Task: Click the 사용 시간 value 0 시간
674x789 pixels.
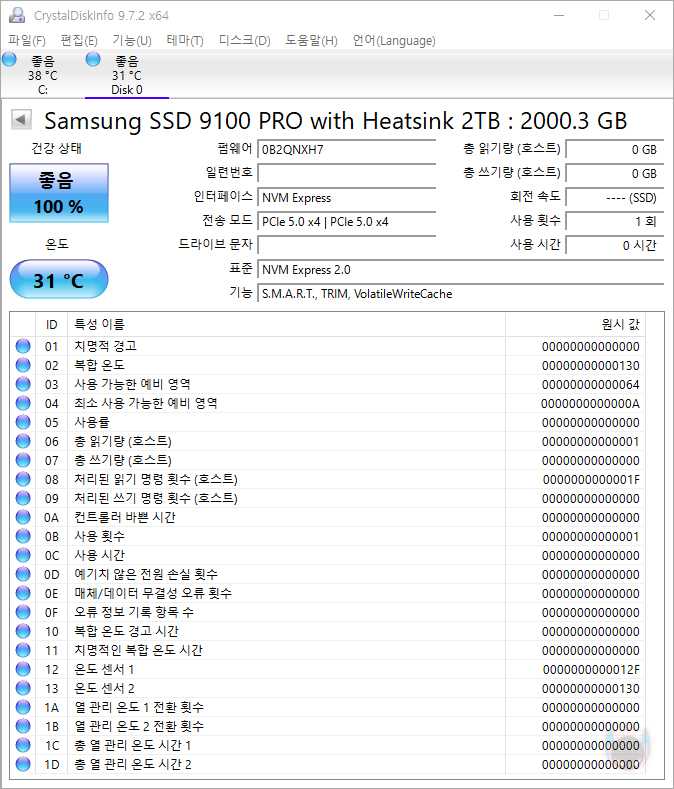Action: (615, 246)
